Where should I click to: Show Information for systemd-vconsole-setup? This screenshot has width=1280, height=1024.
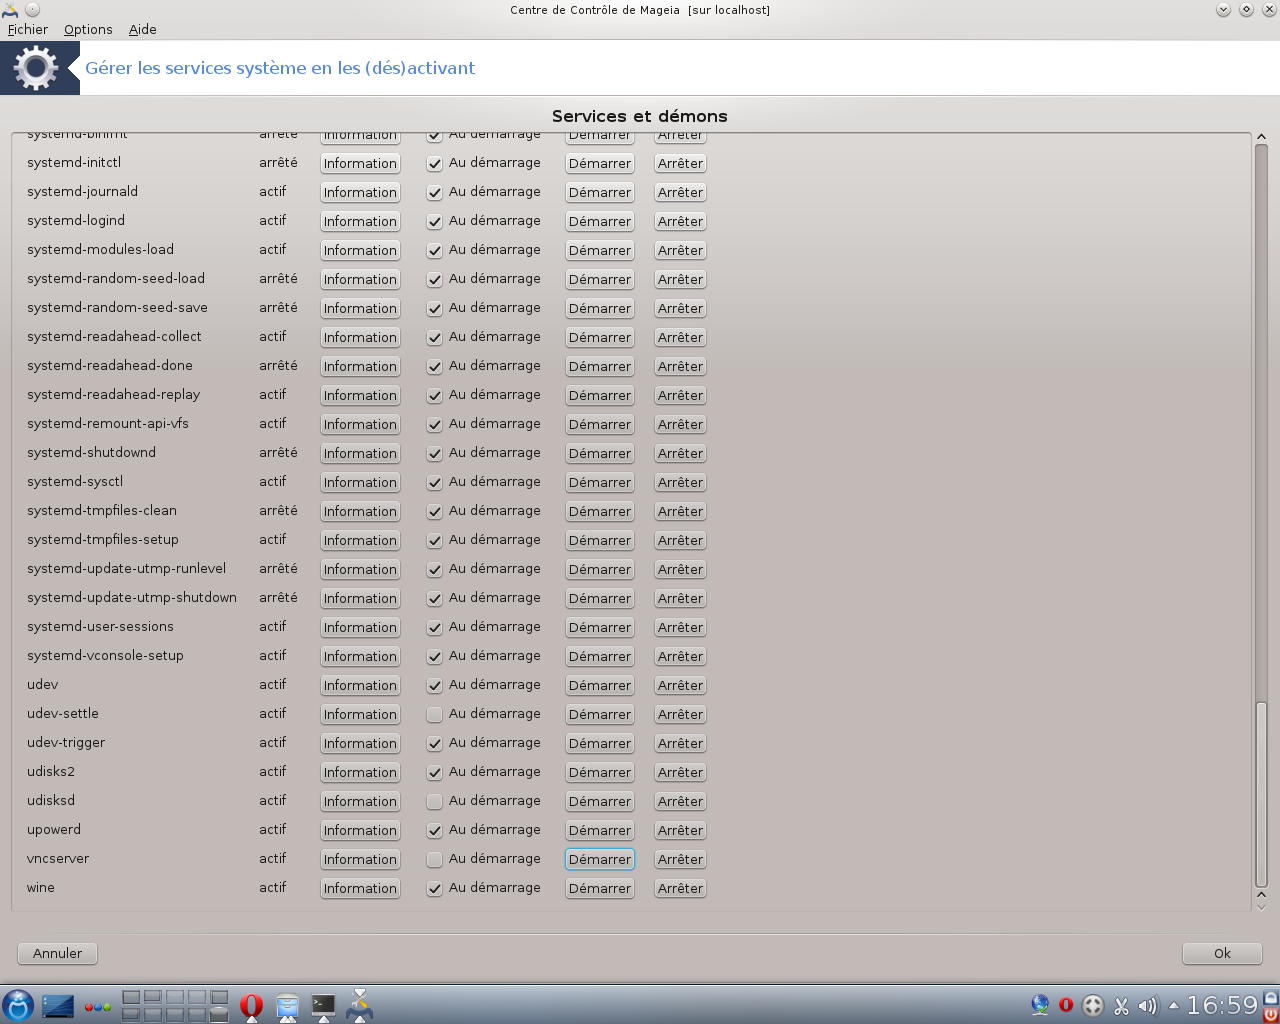point(360,656)
